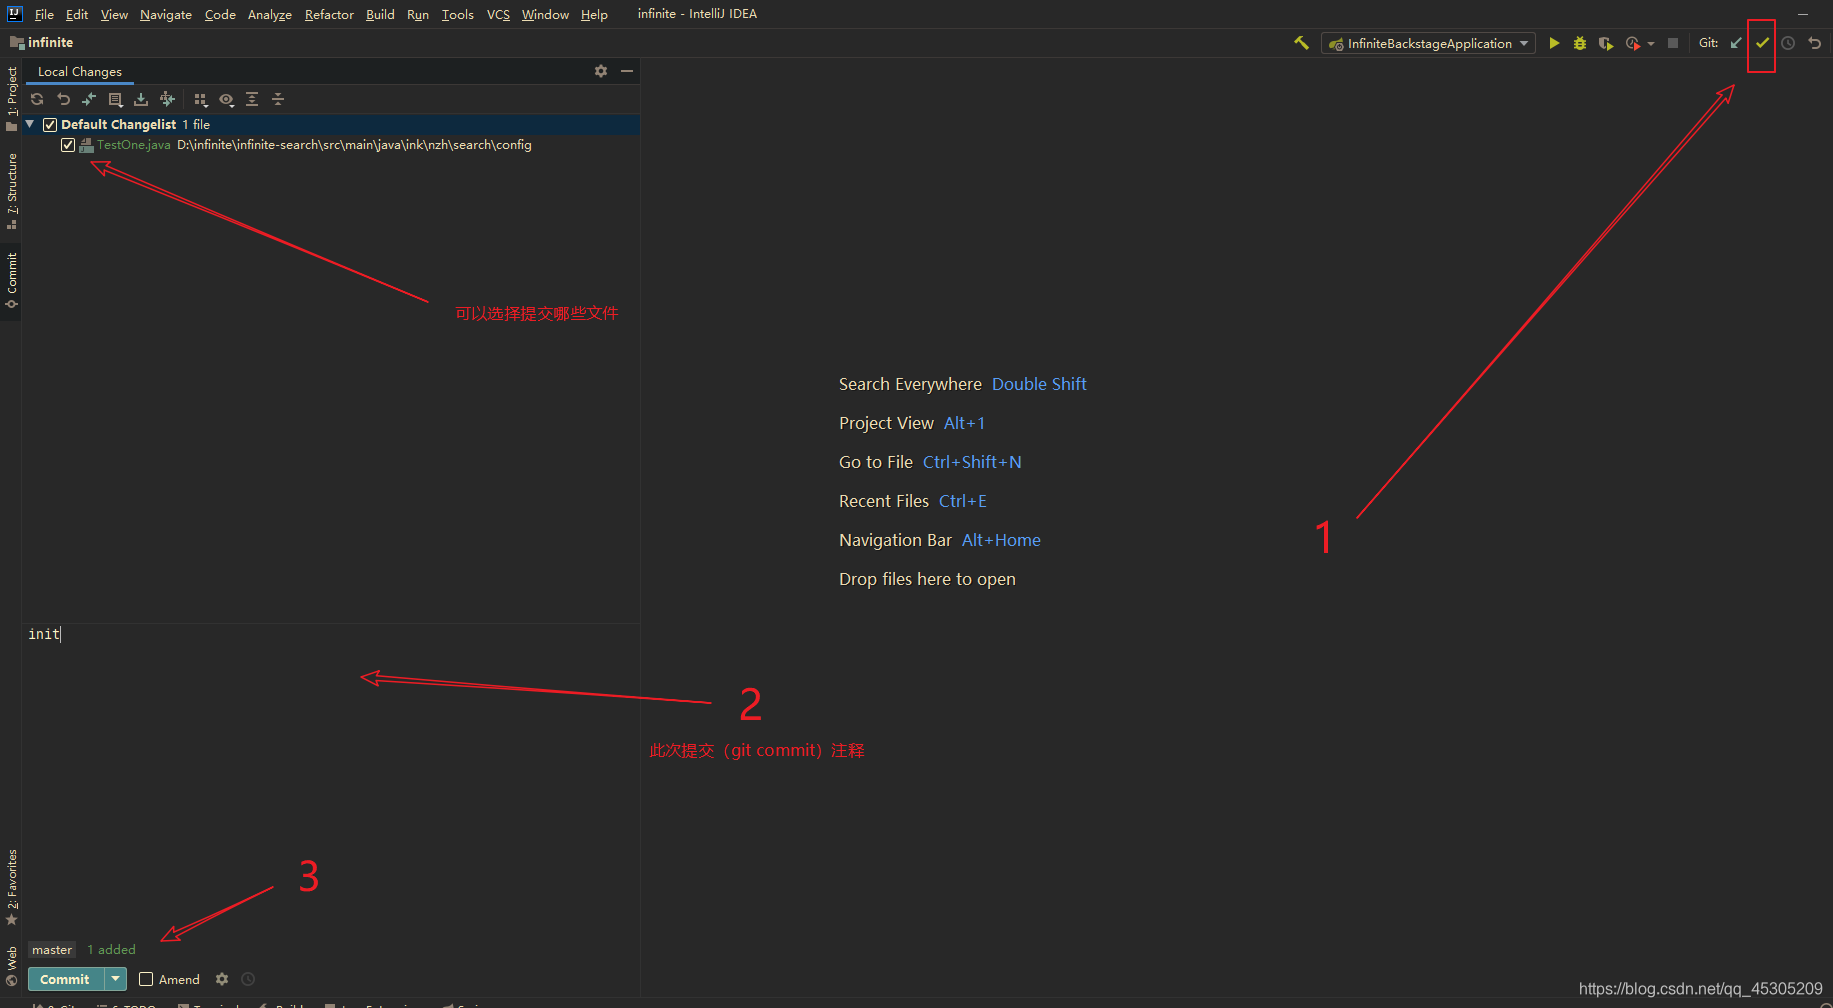Click Expand All icon in changes toolbar
The width and height of the screenshot is (1833, 1008).
click(x=252, y=99)
